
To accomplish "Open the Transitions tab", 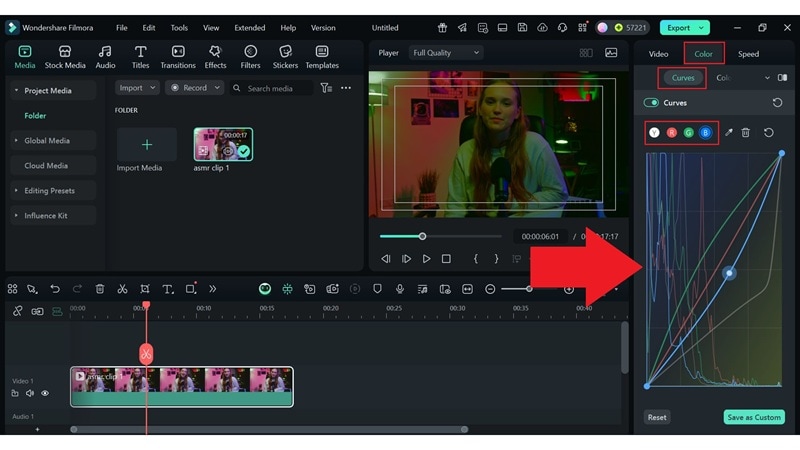I will coord(178,57).
